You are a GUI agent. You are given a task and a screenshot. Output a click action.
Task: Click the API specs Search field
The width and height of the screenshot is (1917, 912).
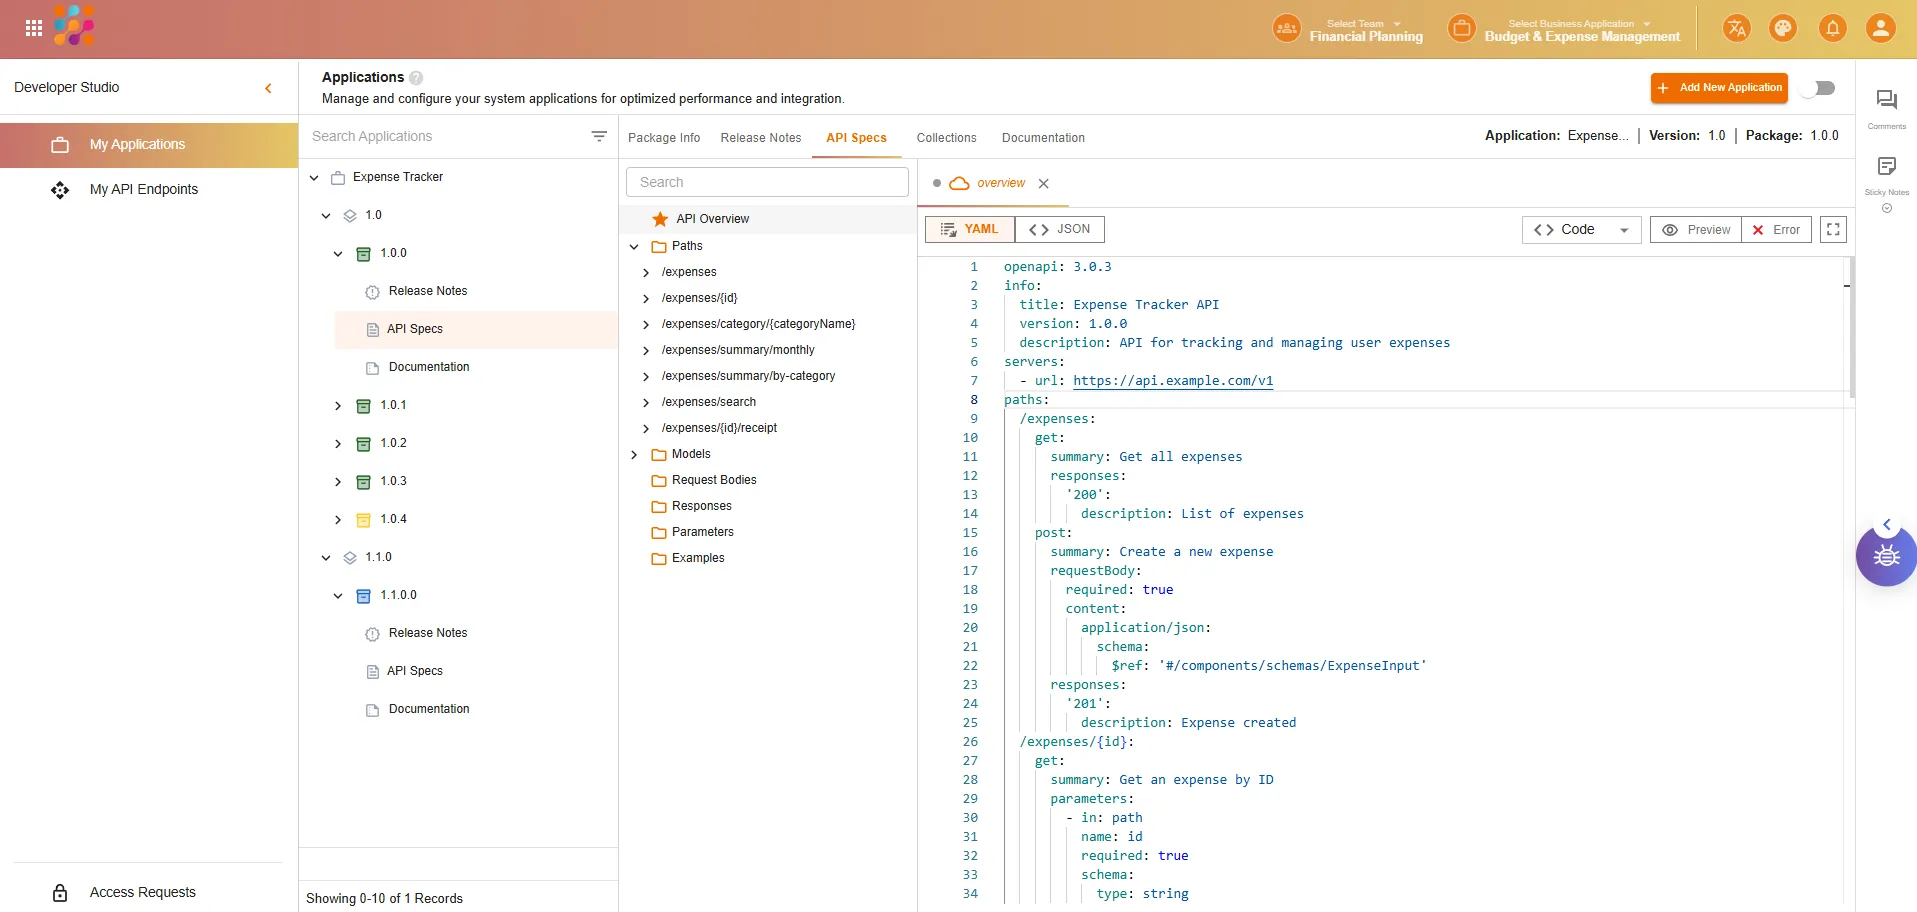click(x=766, y=182)
